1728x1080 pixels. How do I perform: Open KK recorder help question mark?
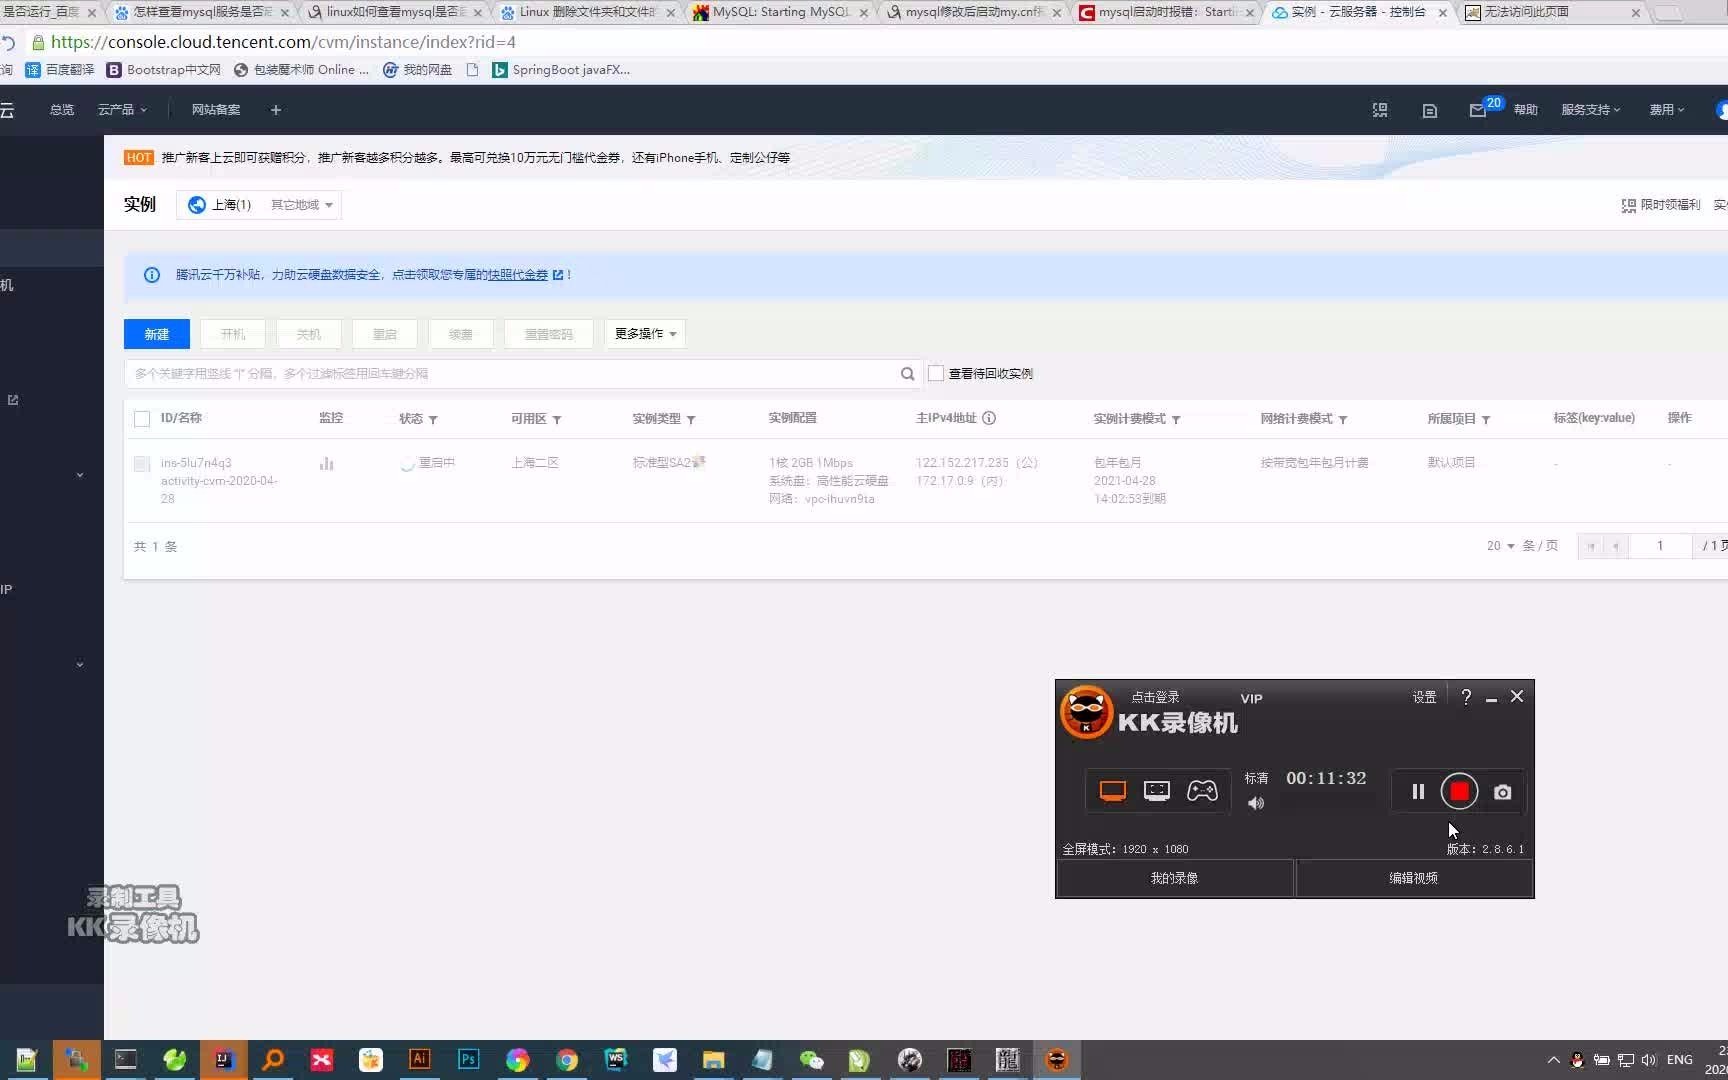point(1466,697)
